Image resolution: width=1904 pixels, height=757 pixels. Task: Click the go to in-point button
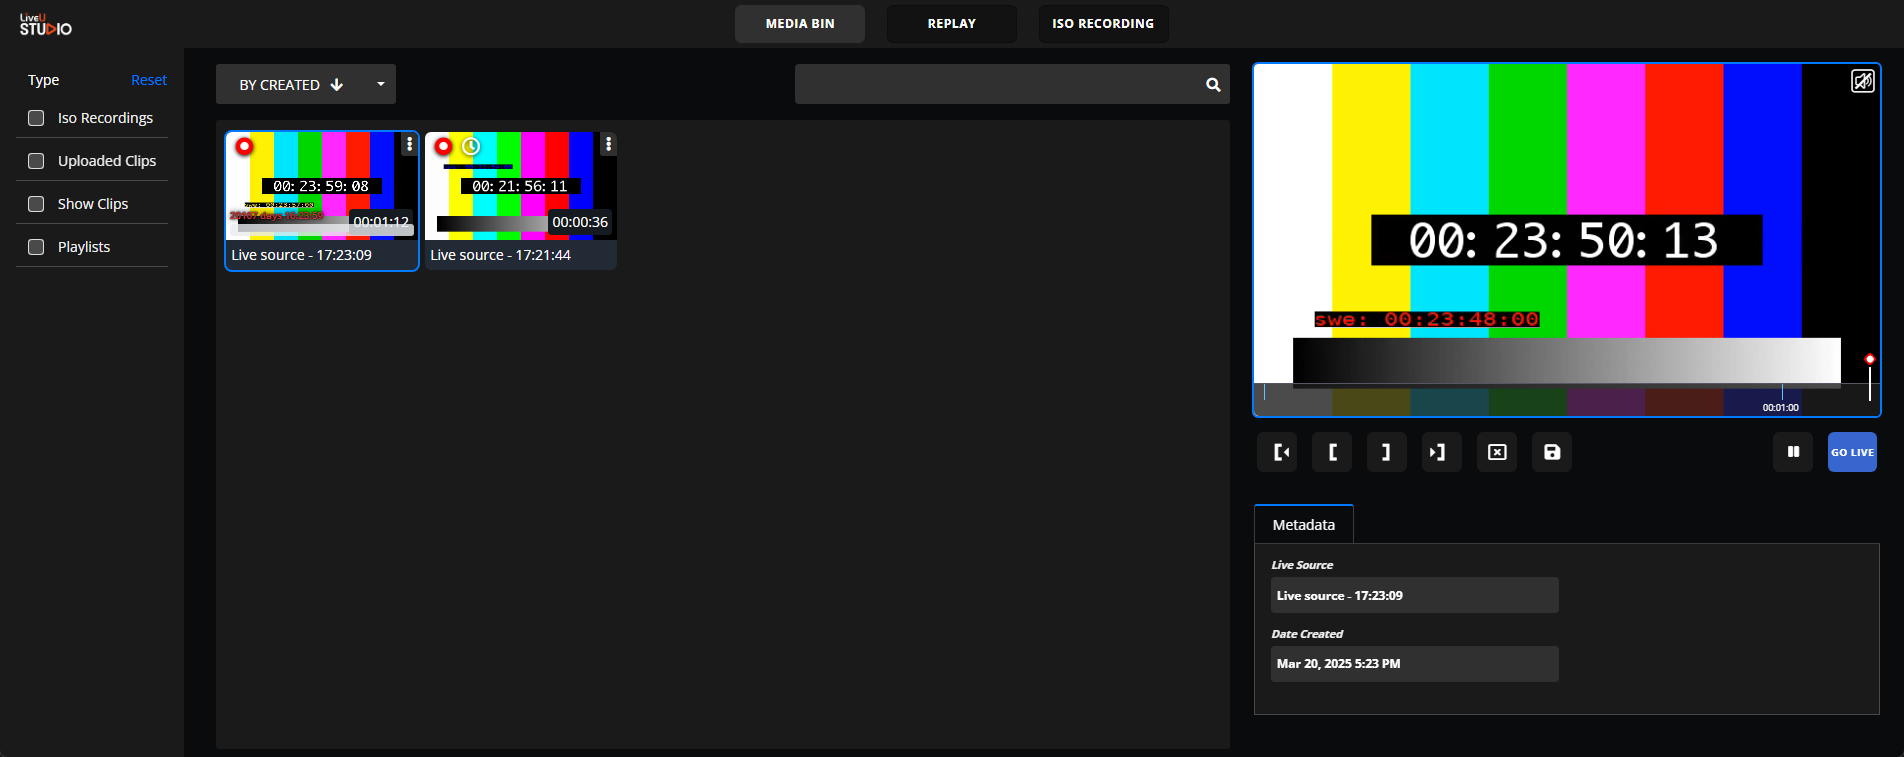[1277, 452]
